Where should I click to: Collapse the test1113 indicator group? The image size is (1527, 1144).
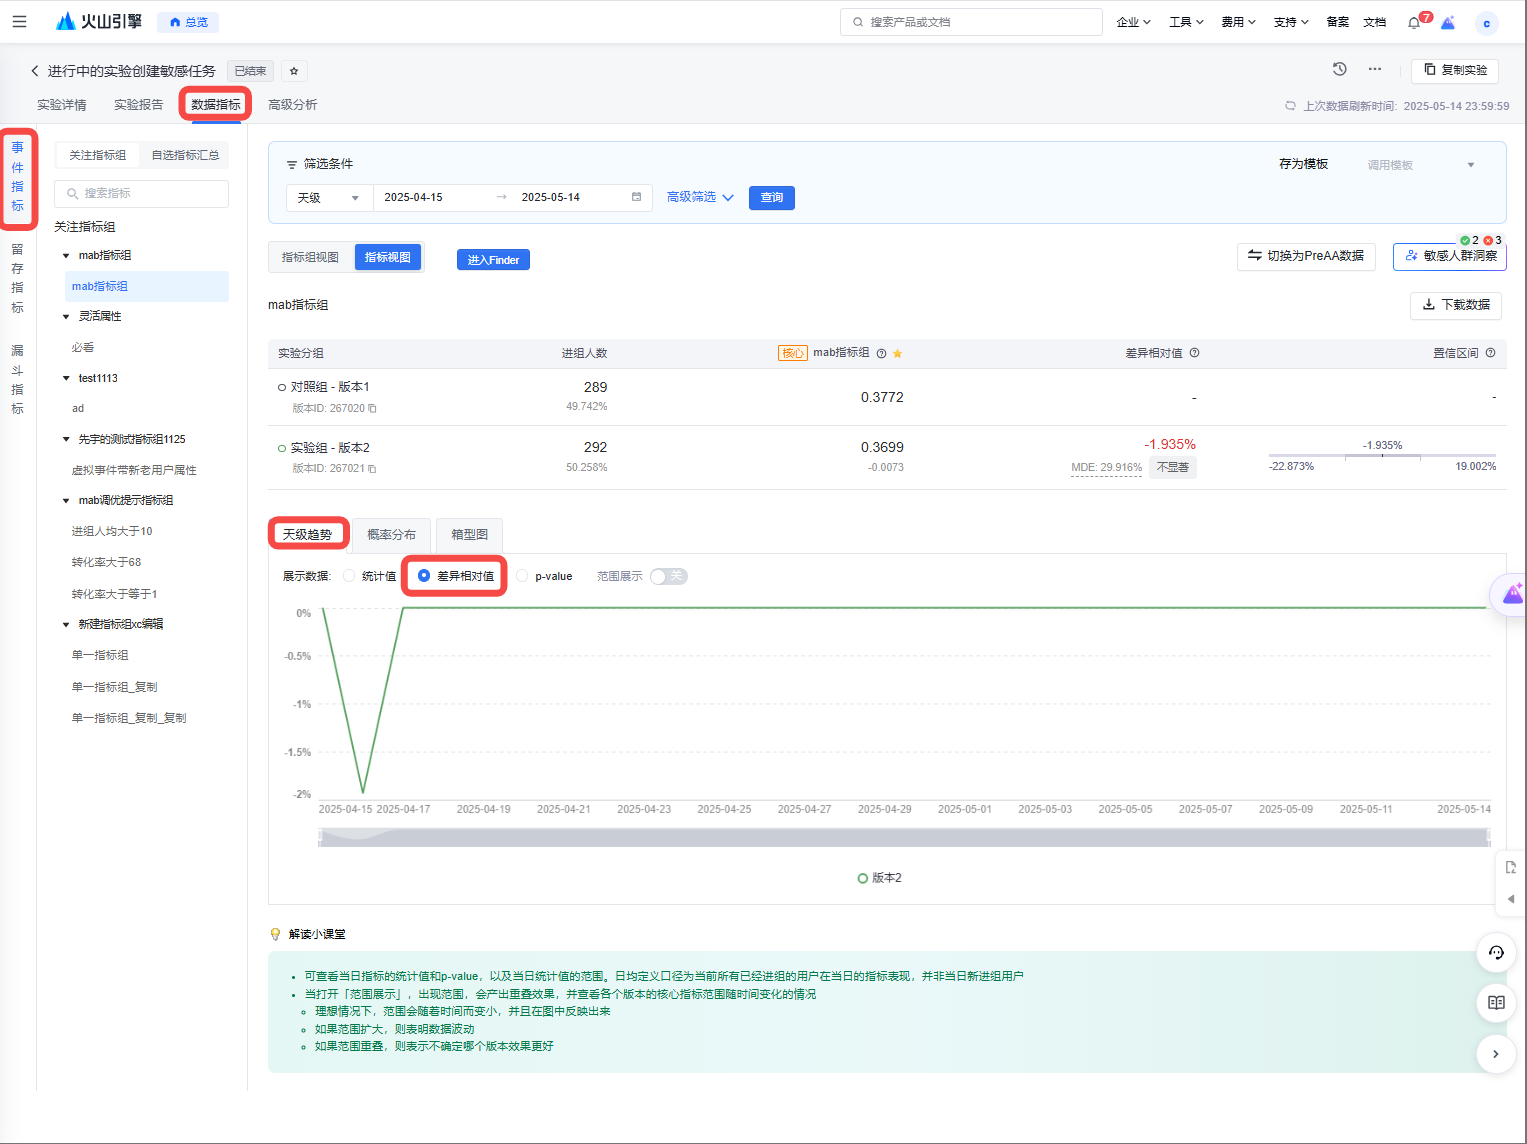(66, 378)
